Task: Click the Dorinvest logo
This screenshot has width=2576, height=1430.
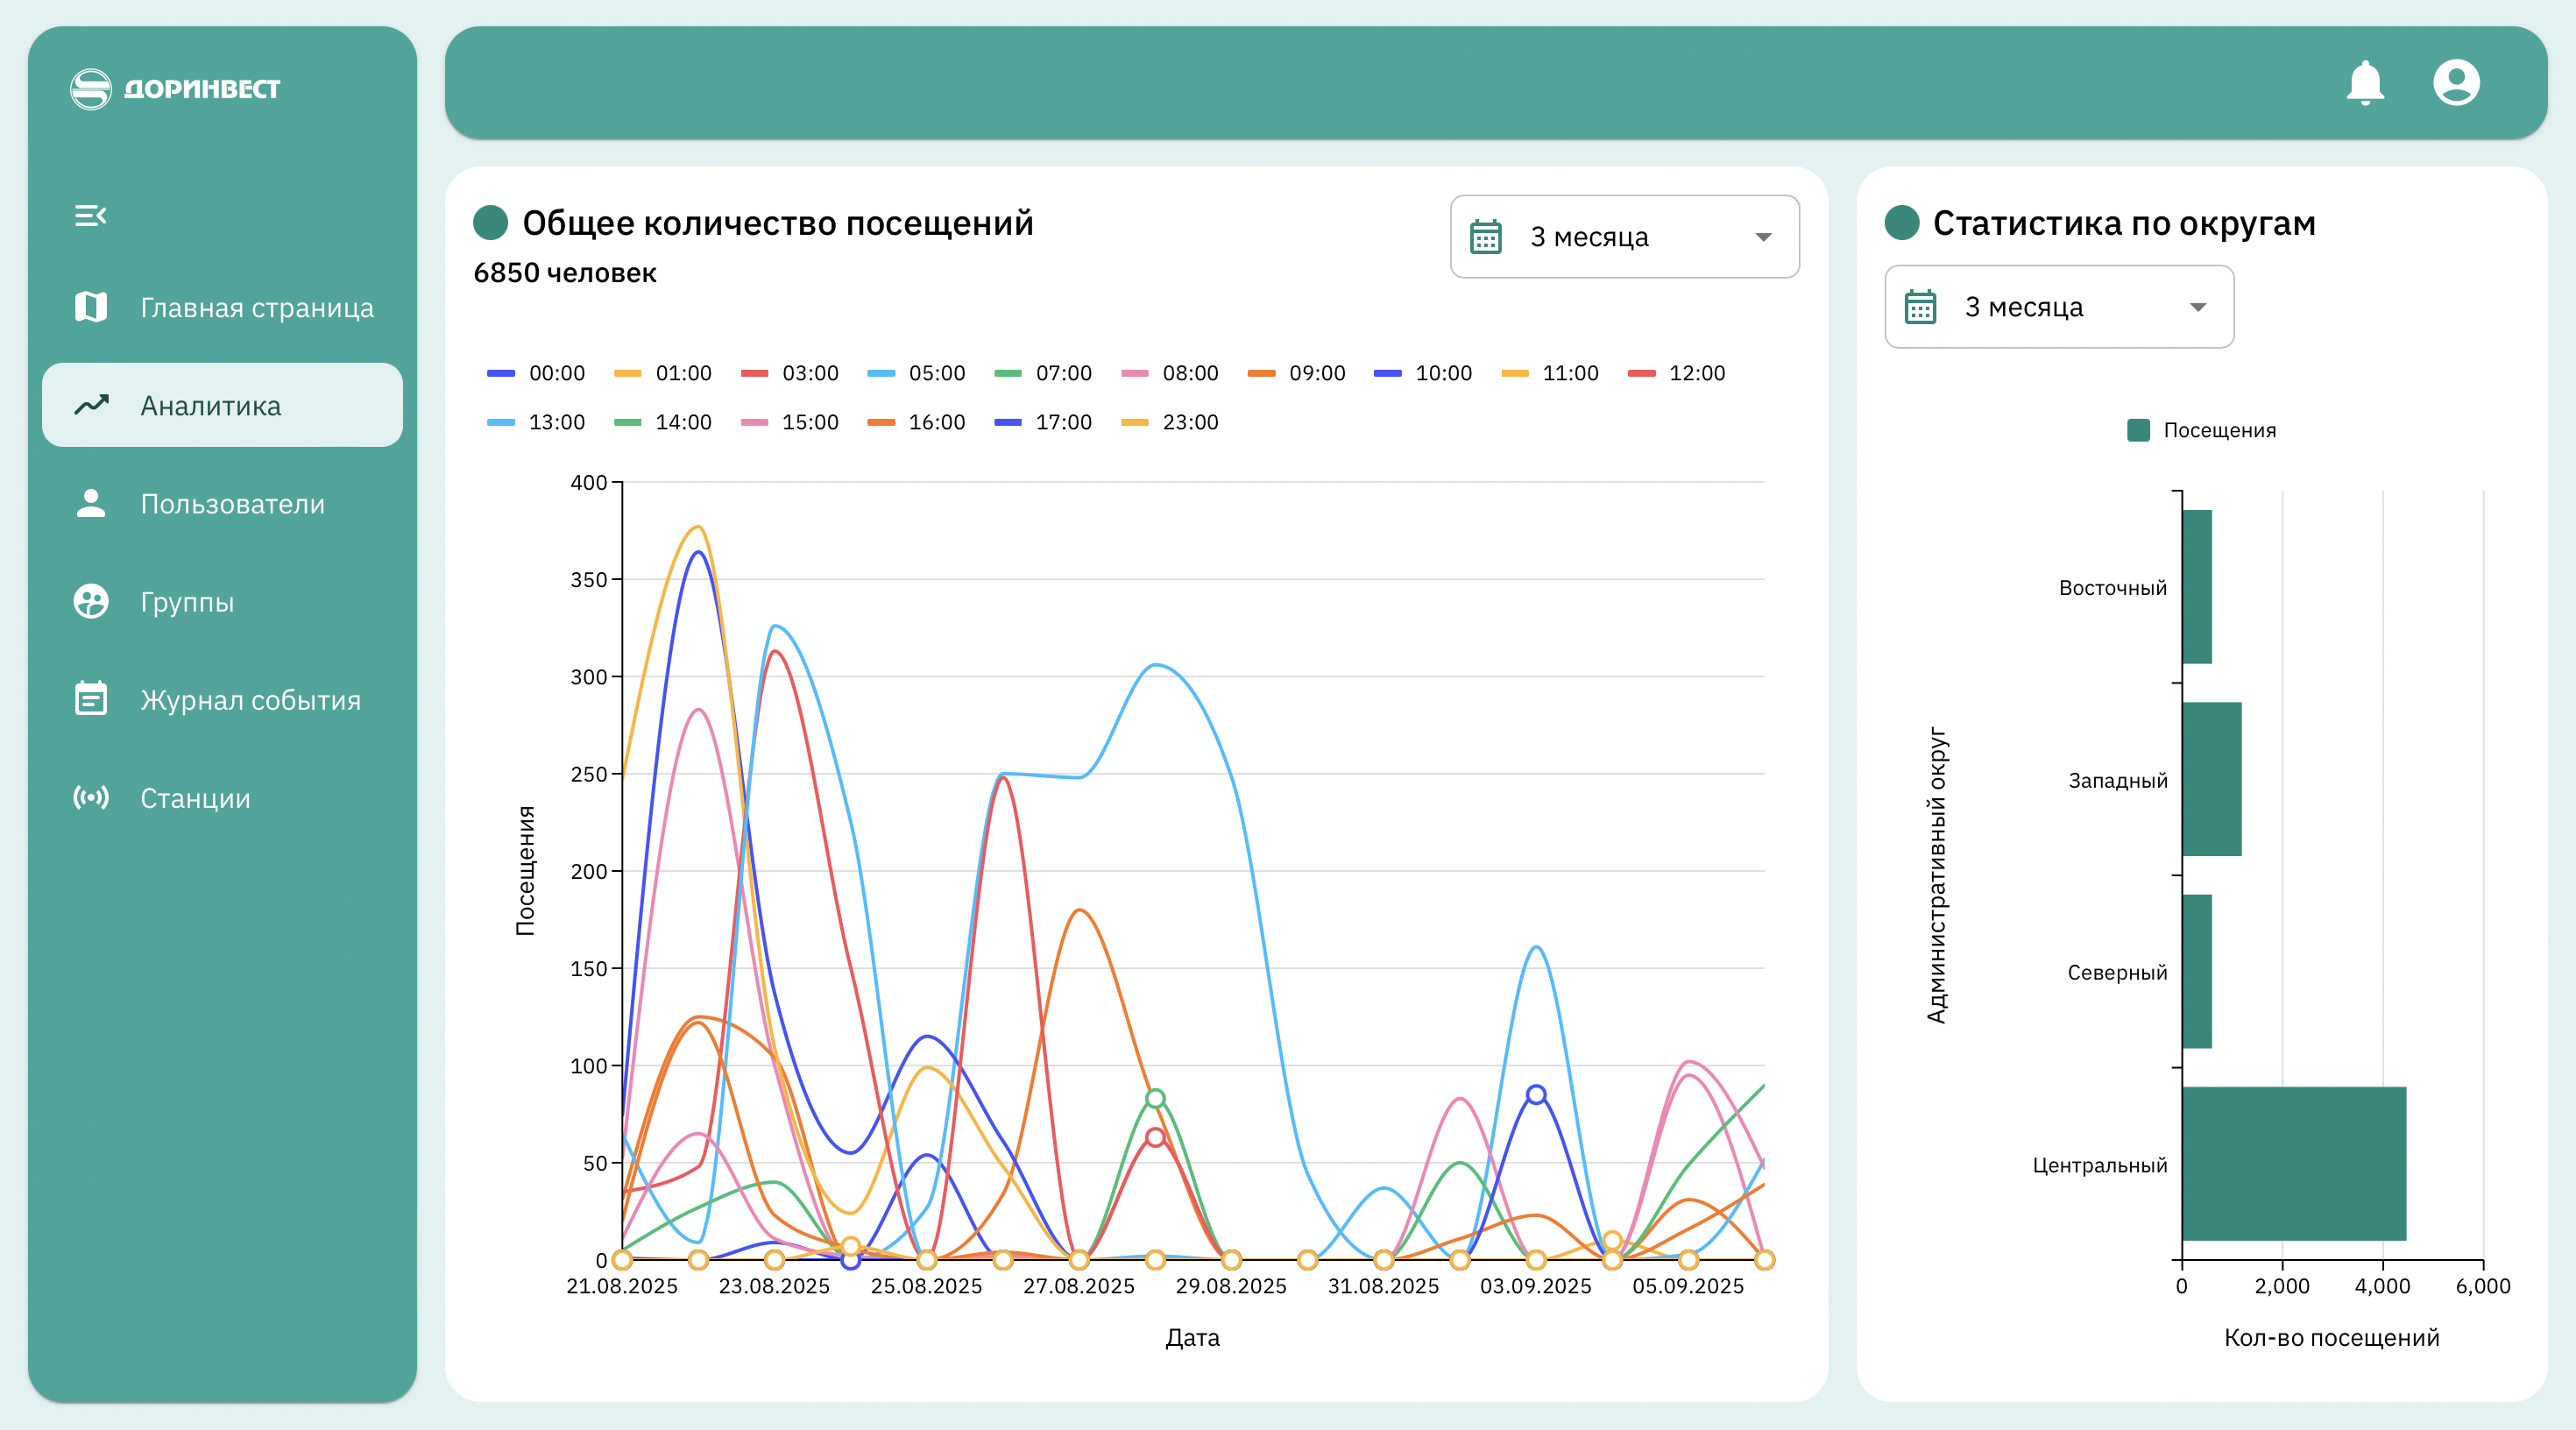Action: click(175, 89)
